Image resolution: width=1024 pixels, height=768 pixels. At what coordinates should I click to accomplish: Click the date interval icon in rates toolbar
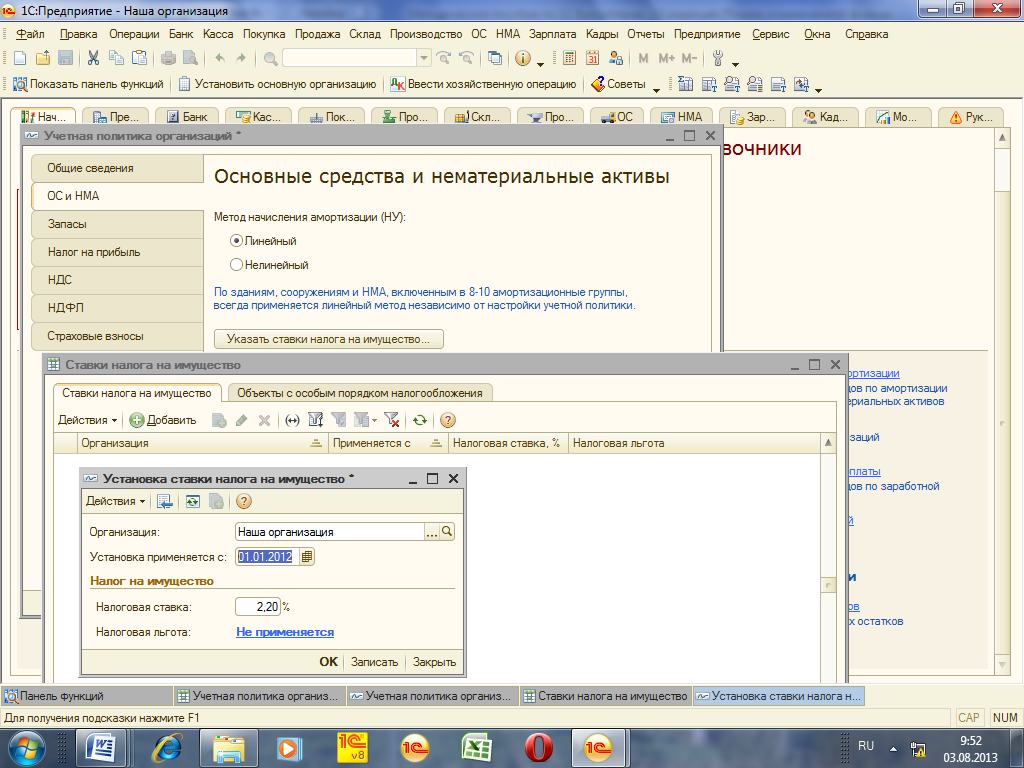pyautogui.click(x=293, y=420)
